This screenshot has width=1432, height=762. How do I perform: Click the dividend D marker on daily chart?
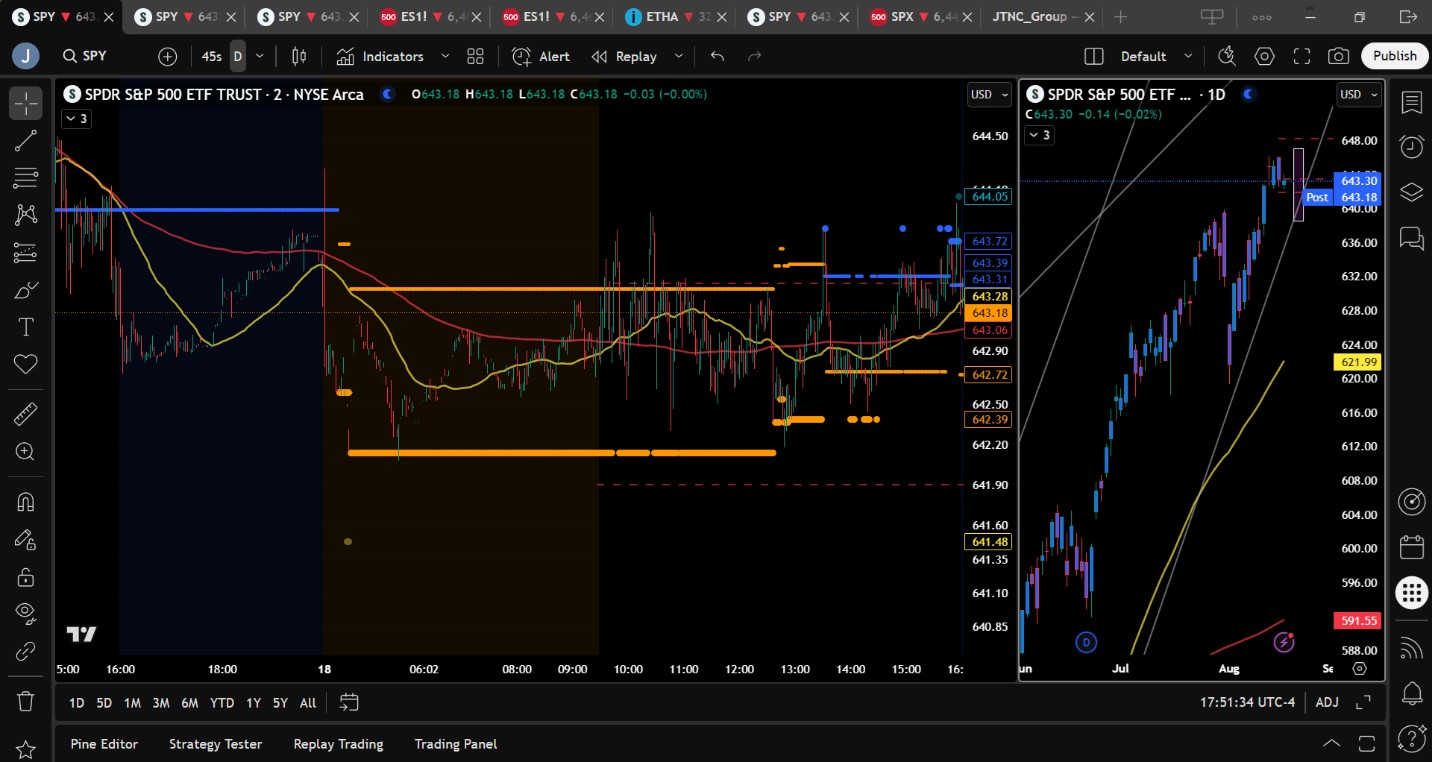point(1086,642)
